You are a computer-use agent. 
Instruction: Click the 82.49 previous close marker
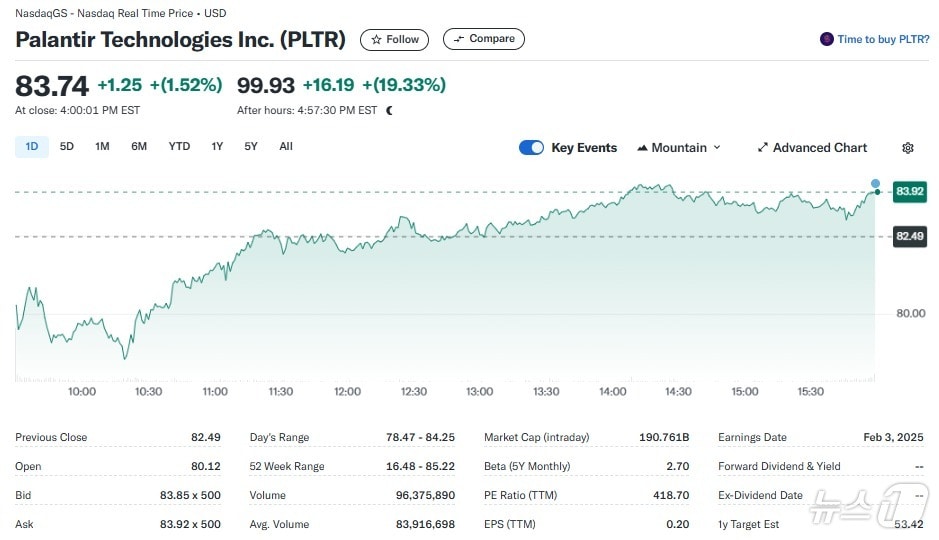point(909,236)
